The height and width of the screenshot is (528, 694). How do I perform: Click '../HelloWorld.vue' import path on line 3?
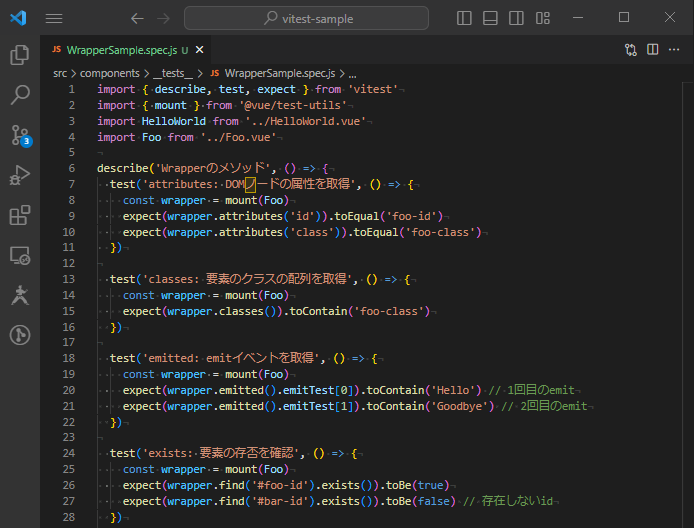tap(305, 121)
